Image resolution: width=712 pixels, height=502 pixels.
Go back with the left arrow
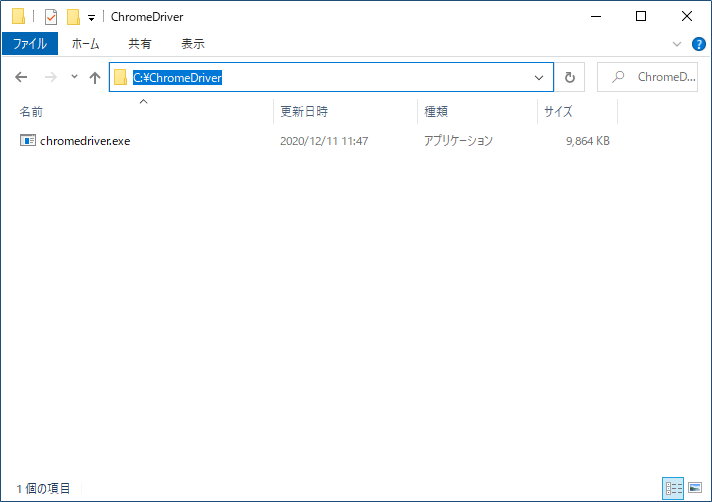(x=21, y=77)
